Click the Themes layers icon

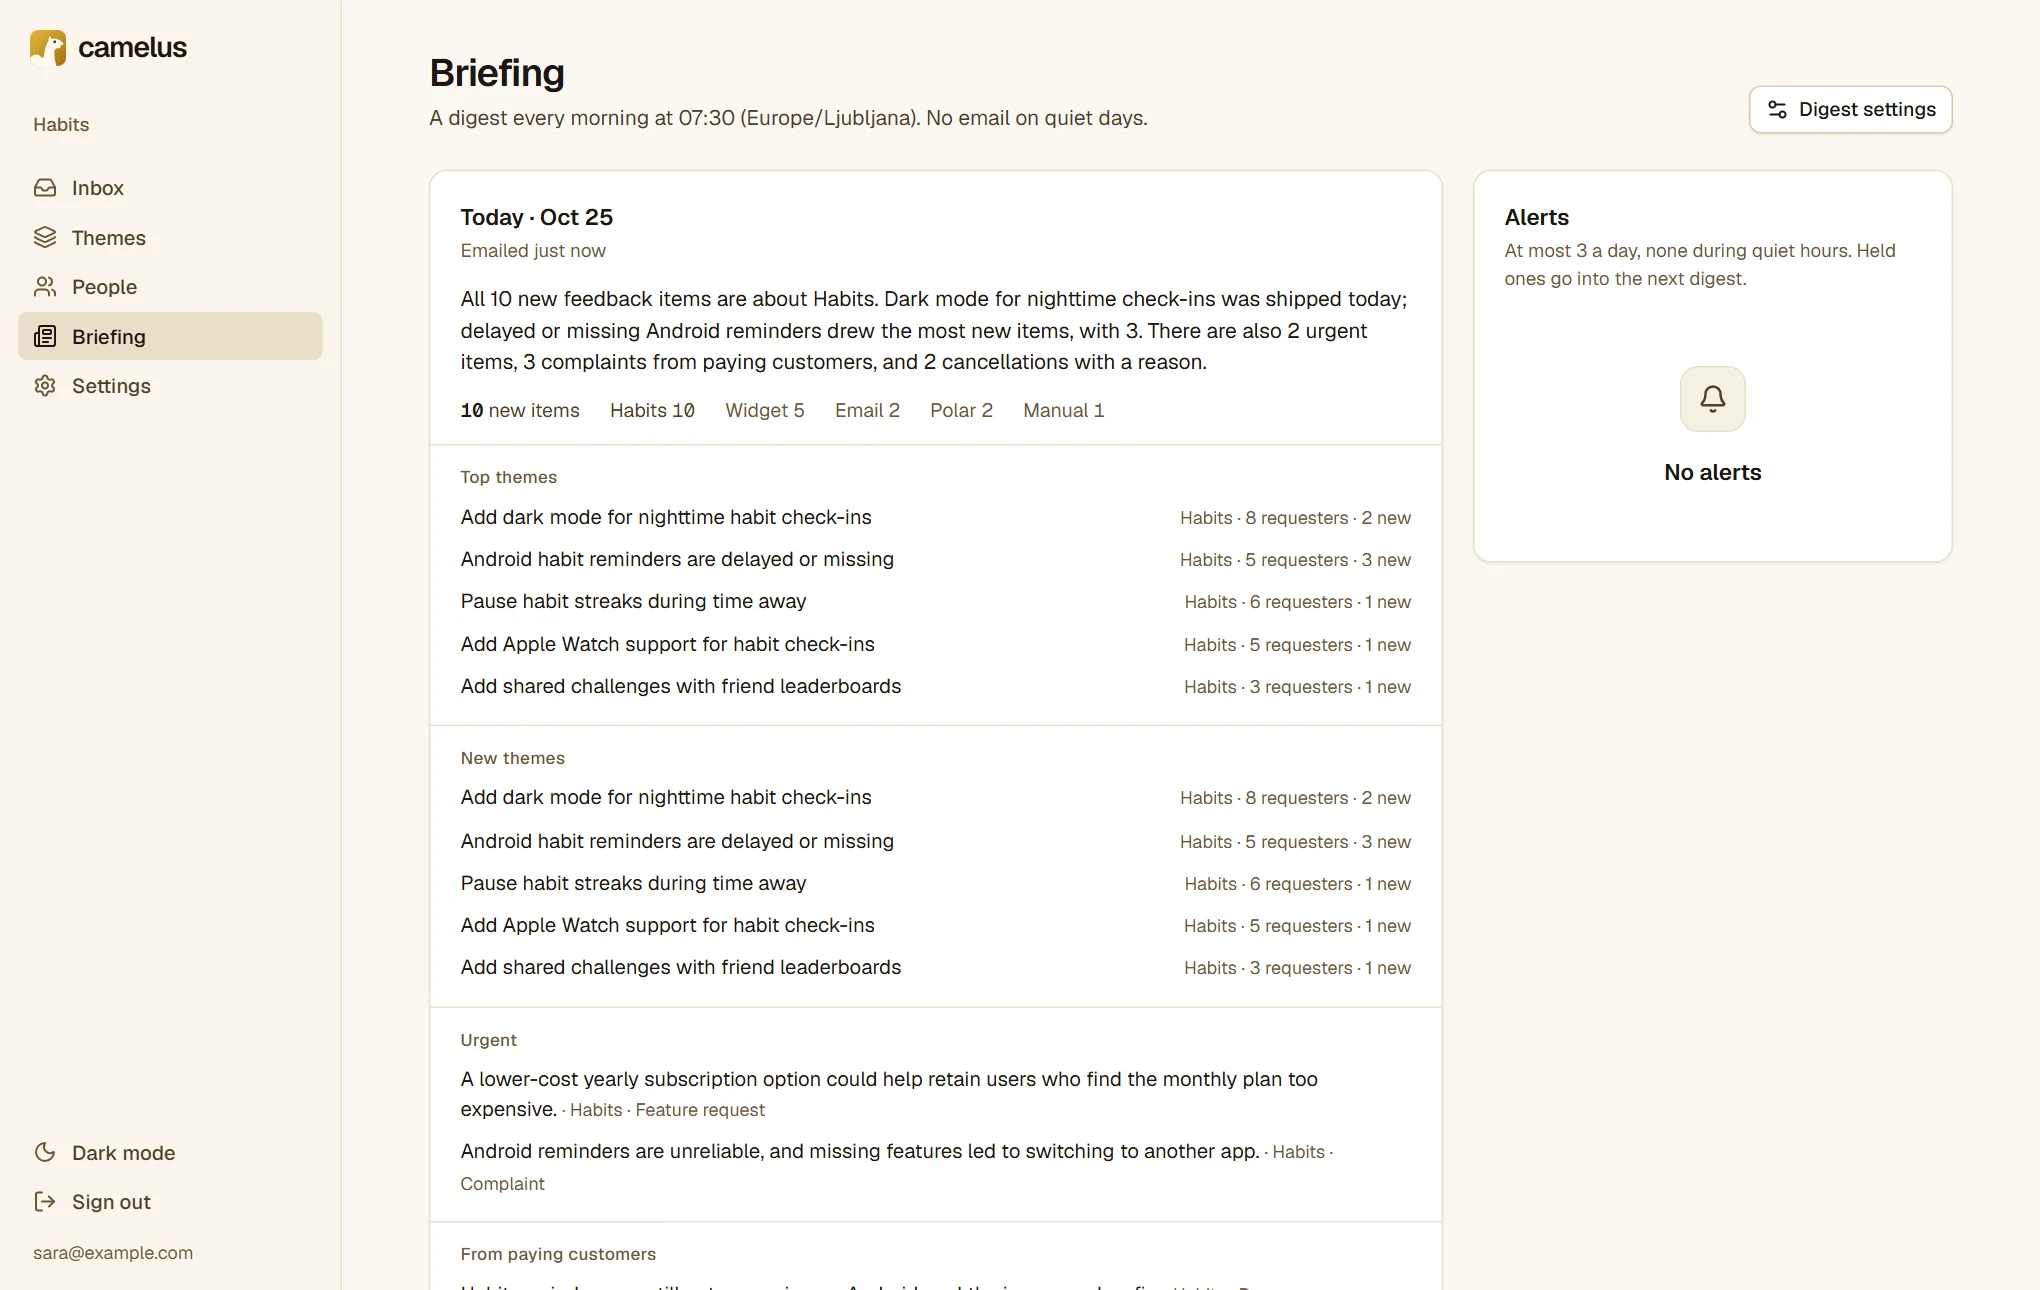click(45, 238)
